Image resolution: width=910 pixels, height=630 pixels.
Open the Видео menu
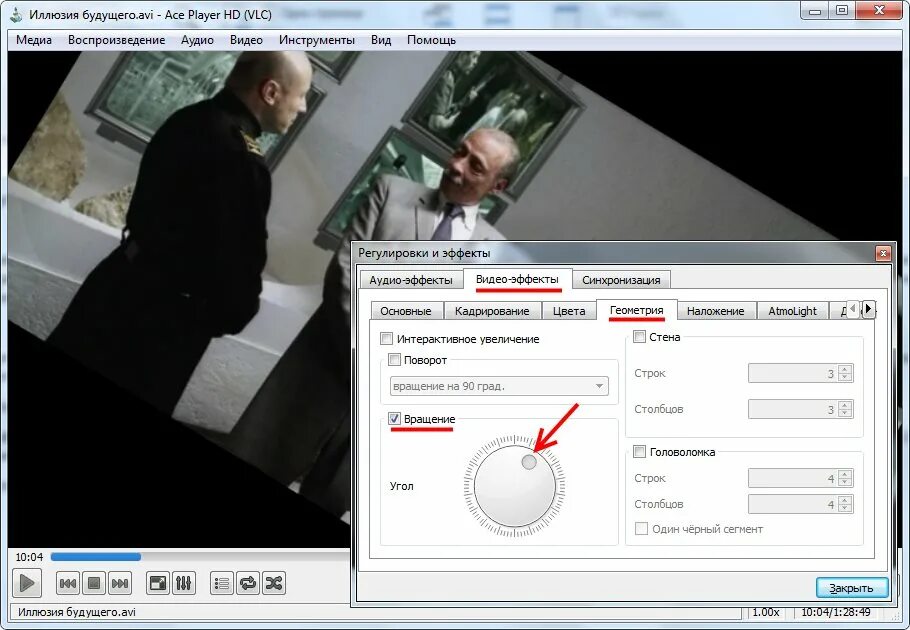point(246,40)
